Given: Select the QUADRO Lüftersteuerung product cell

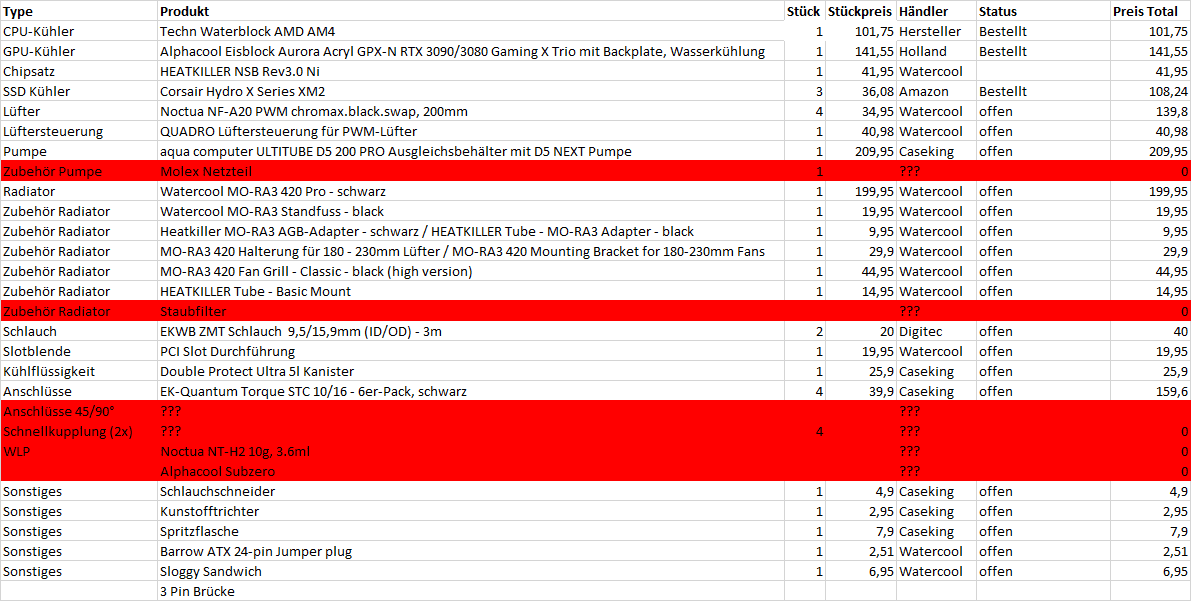Looking at the screenshot, I should pos(471,131).
